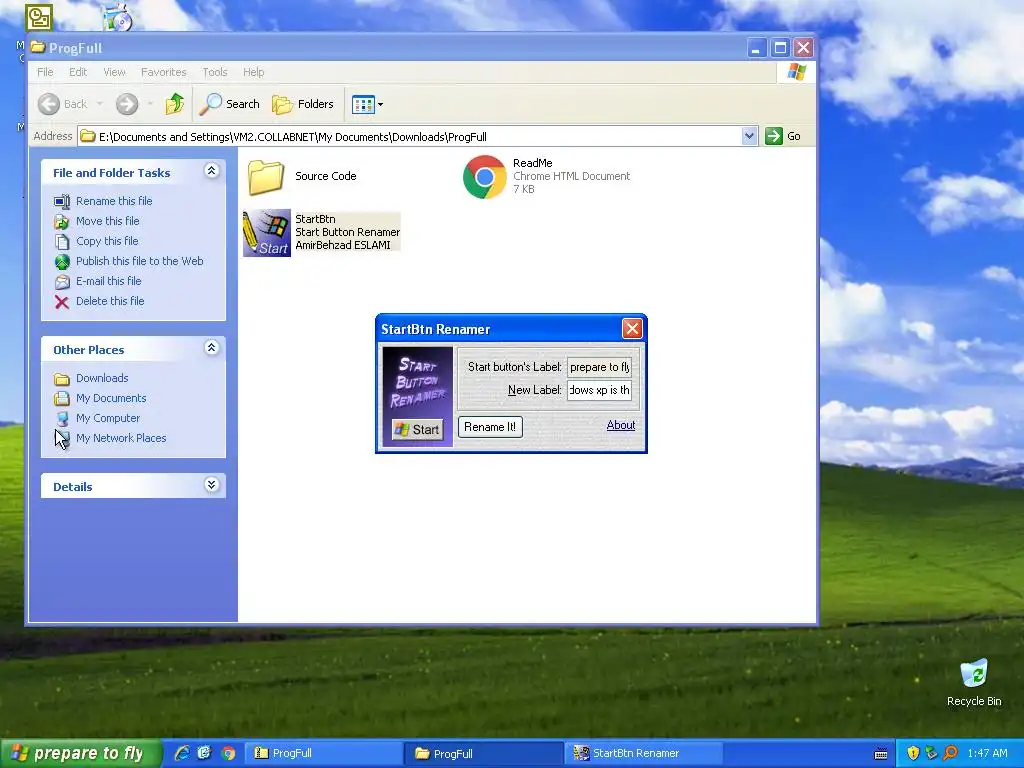Open the View menu
The width and height of the screenshot is (1024, 768).
[x=114, y=72]
